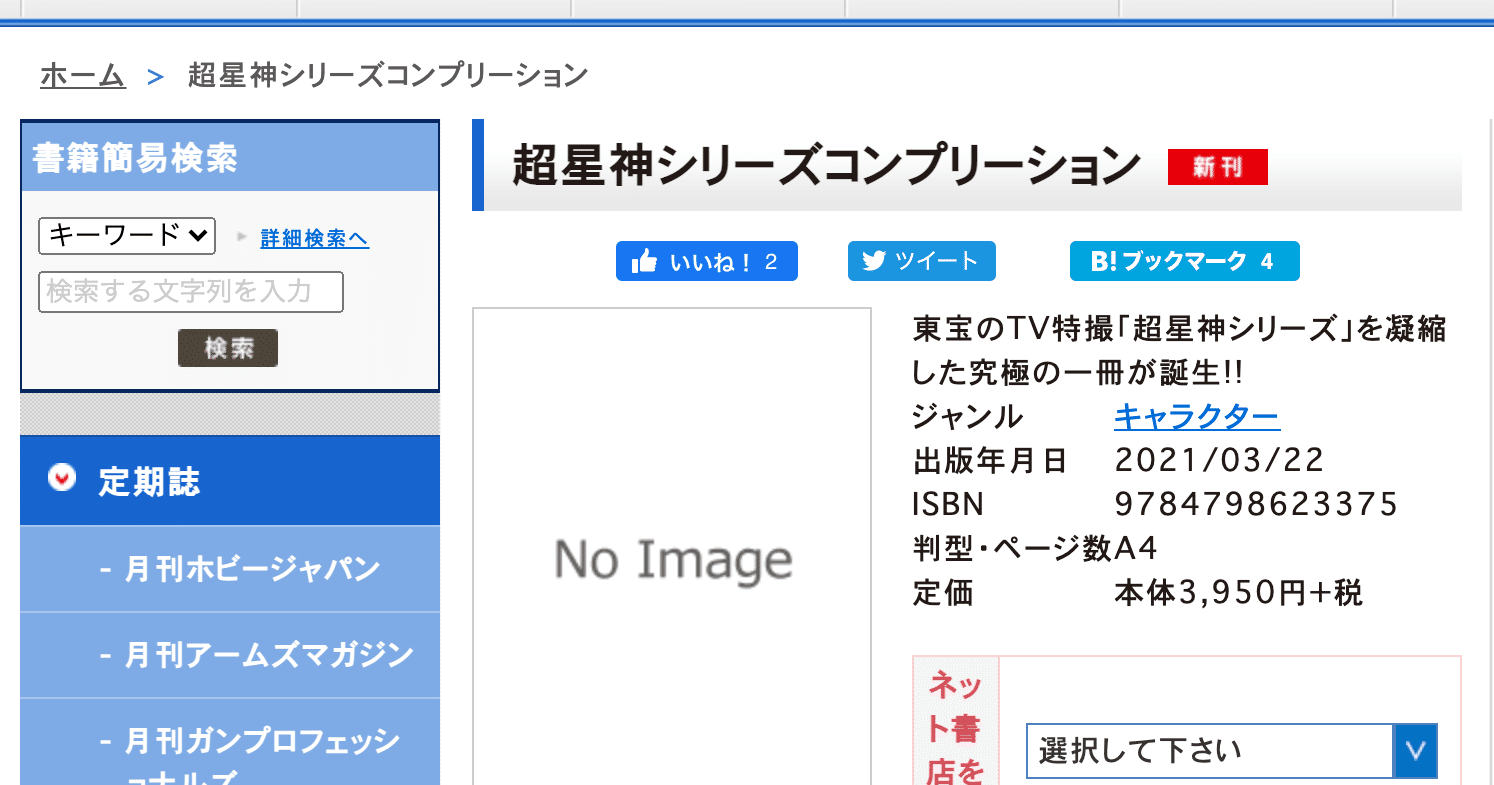Image resolution: width=1494 pixels, height=785 pixels.
Task: Open 月刊アームズマガジン menu item
Action: [x=230, y=655]
